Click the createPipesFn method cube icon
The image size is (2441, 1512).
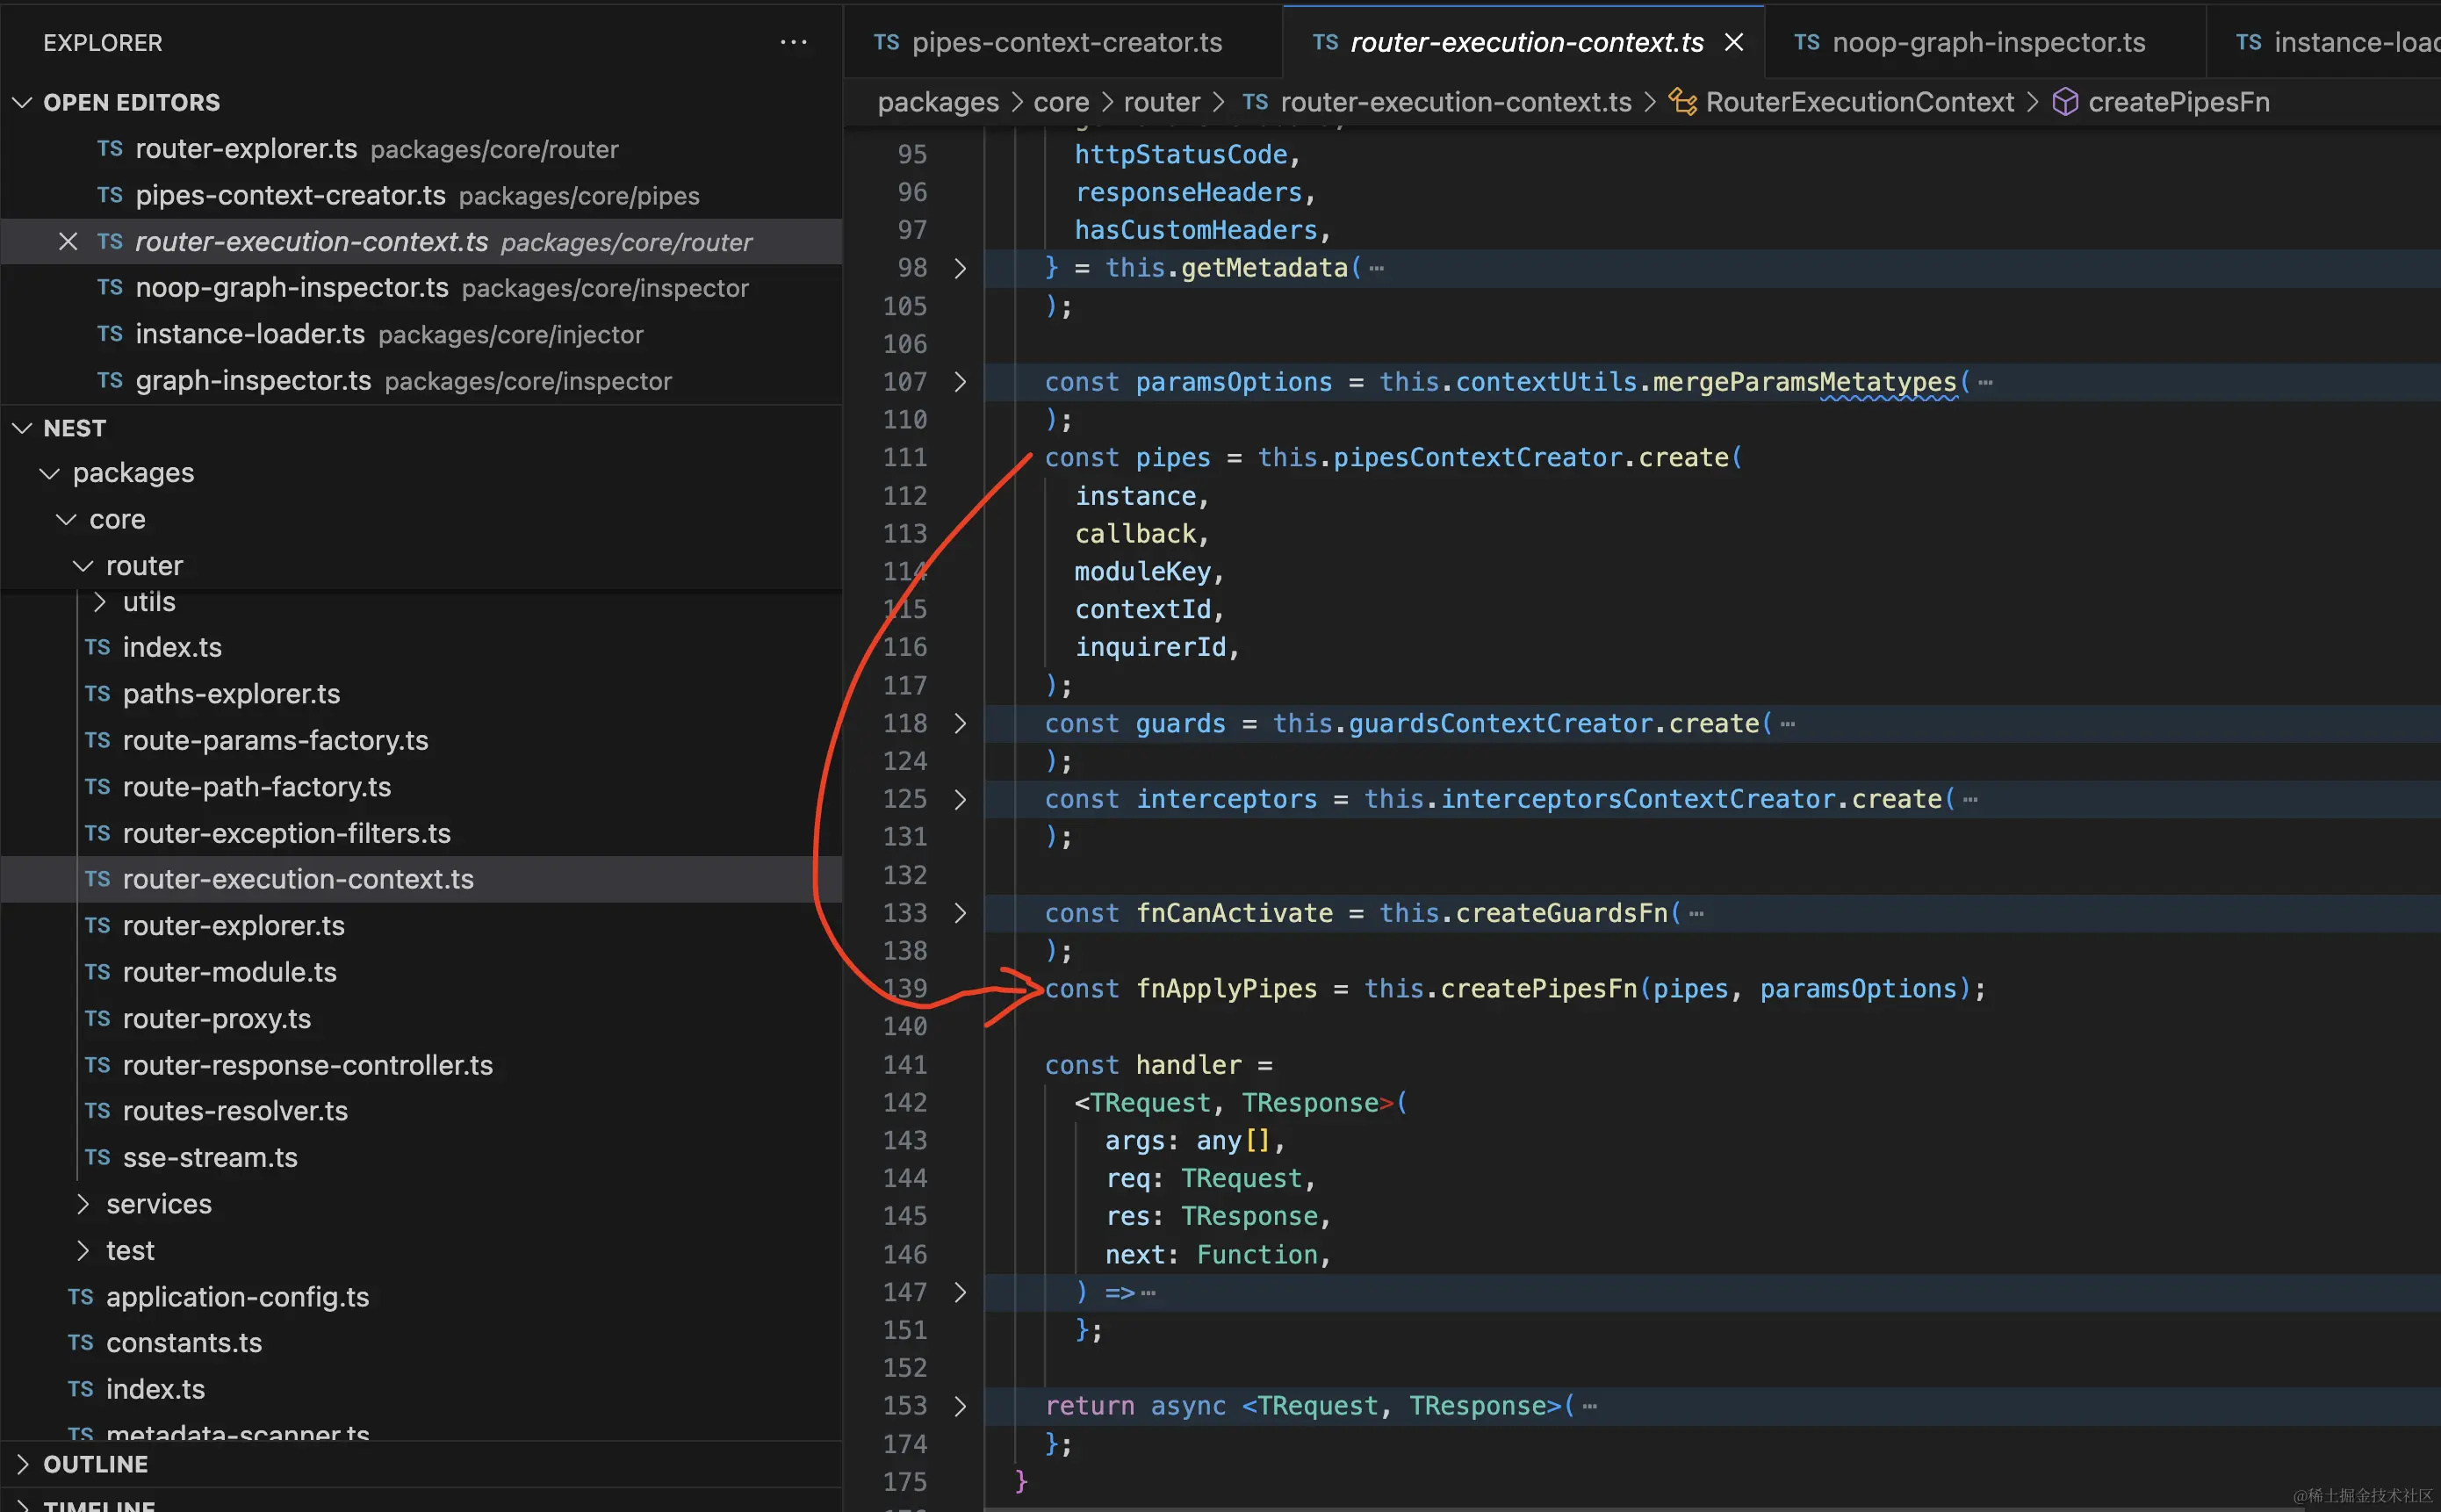2065,102
